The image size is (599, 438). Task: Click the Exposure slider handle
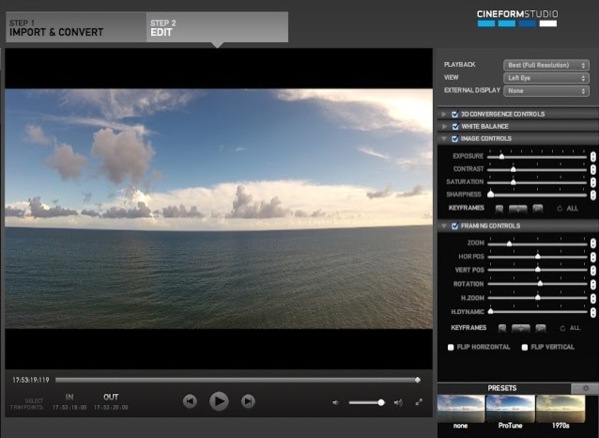click(502, 156)
